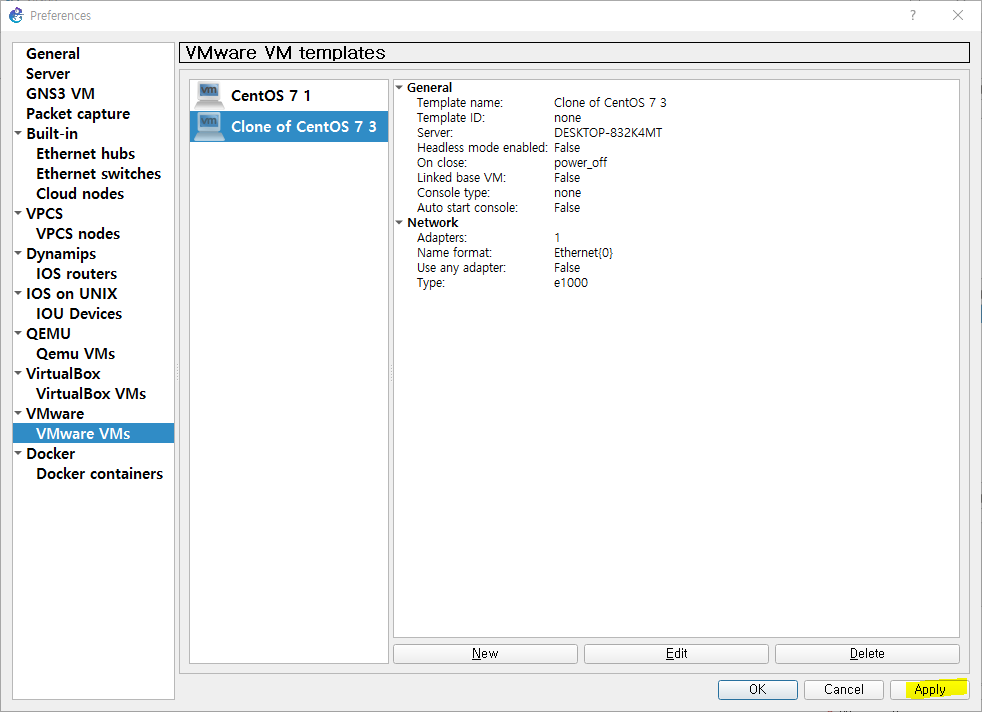This screenshot has width=982, height=712.
Task: Select IOS routers in the sidebar
Action: point(76,274)
